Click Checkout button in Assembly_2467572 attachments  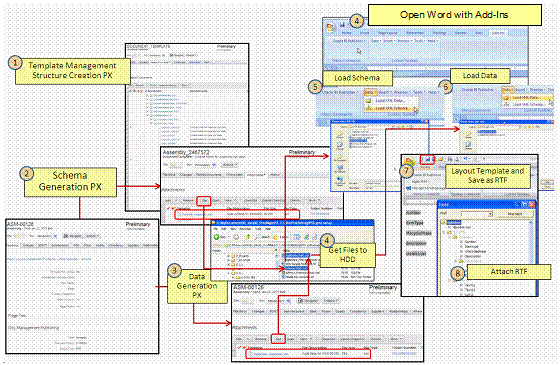coord(250,200)
